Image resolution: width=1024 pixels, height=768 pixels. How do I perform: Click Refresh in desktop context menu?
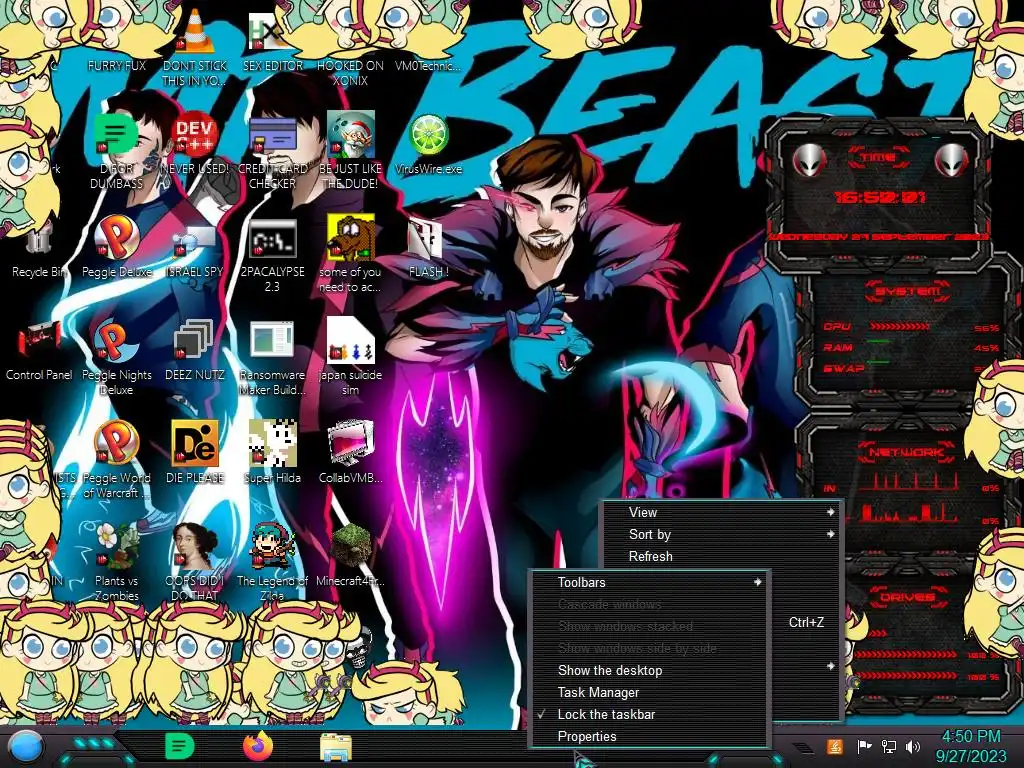722,556
